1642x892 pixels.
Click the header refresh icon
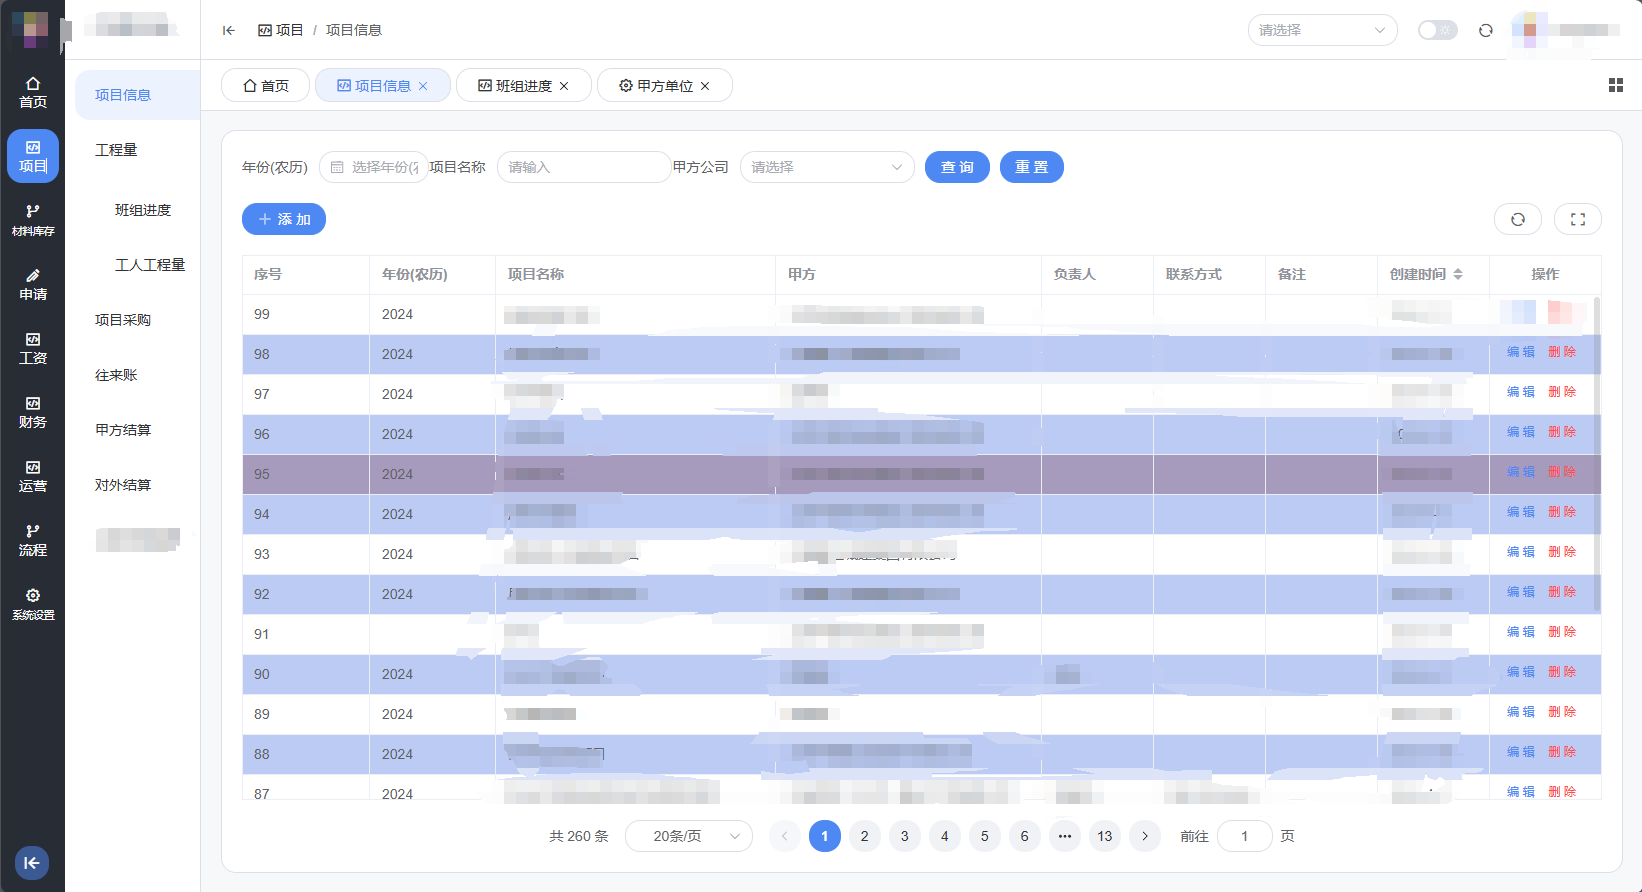[1486, 30]
